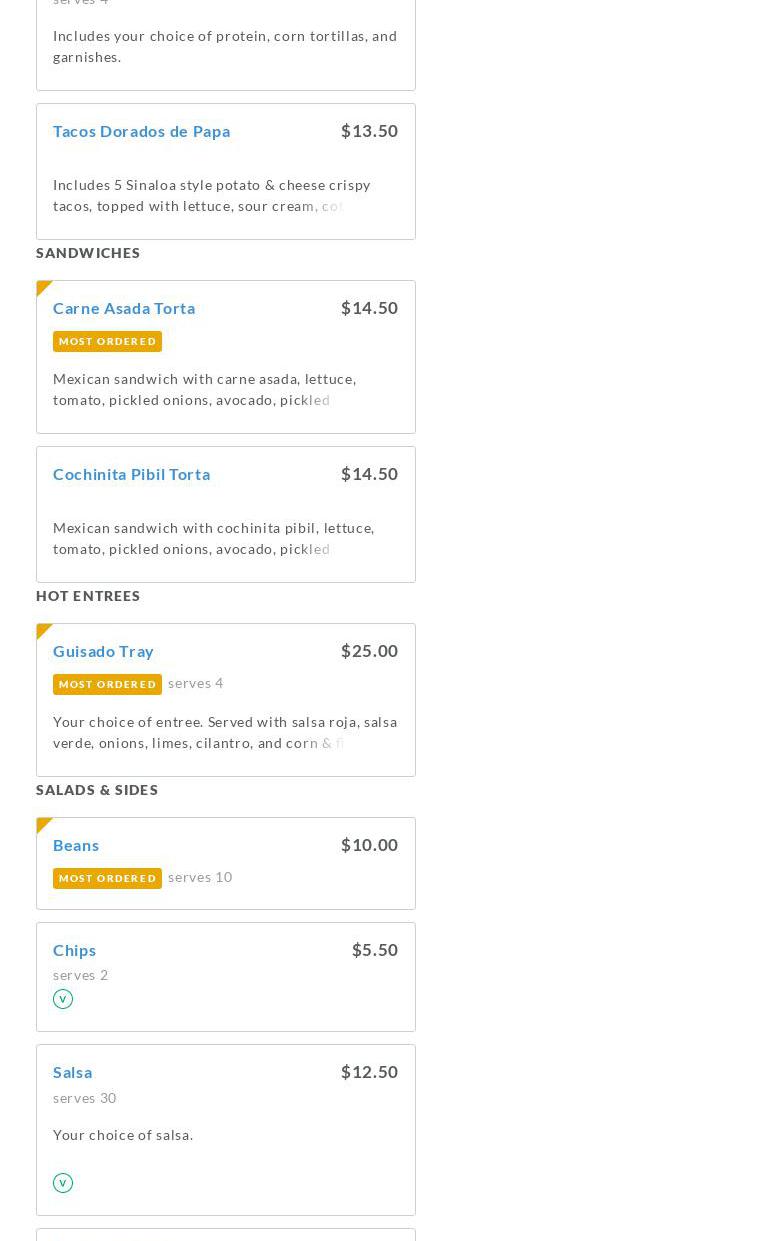
Task: Click the $25.00 Guisado Tray price
Action: tap(369, 651)
